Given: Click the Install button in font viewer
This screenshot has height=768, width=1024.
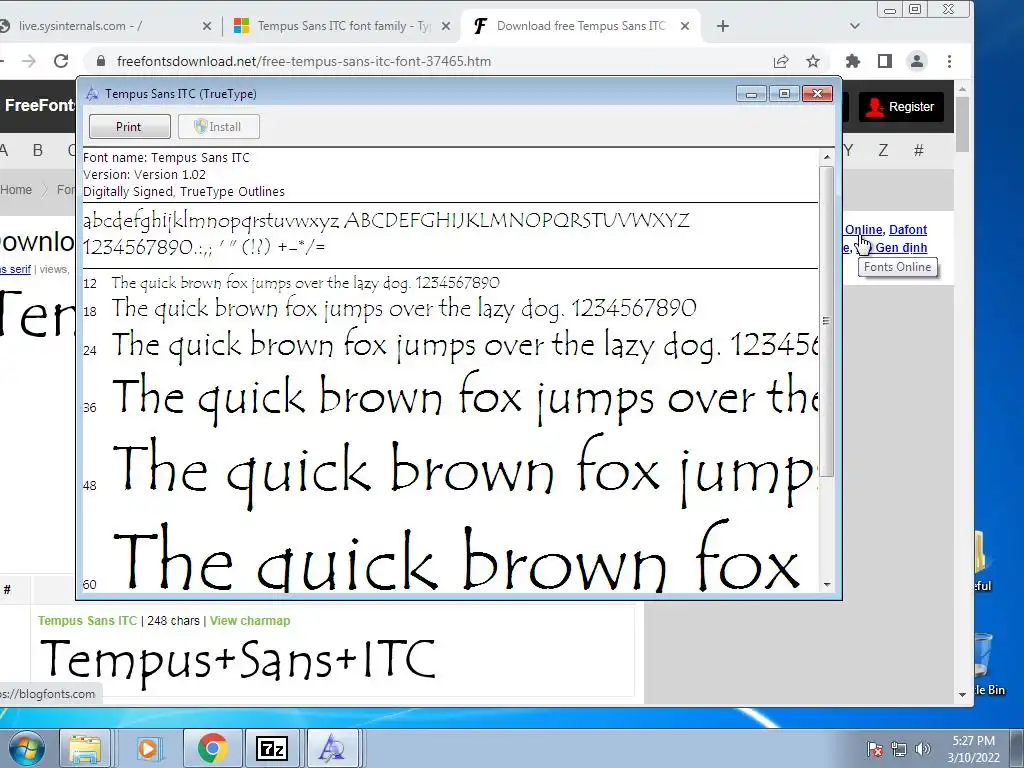Looking at the screenshot, I should point(219,127).
